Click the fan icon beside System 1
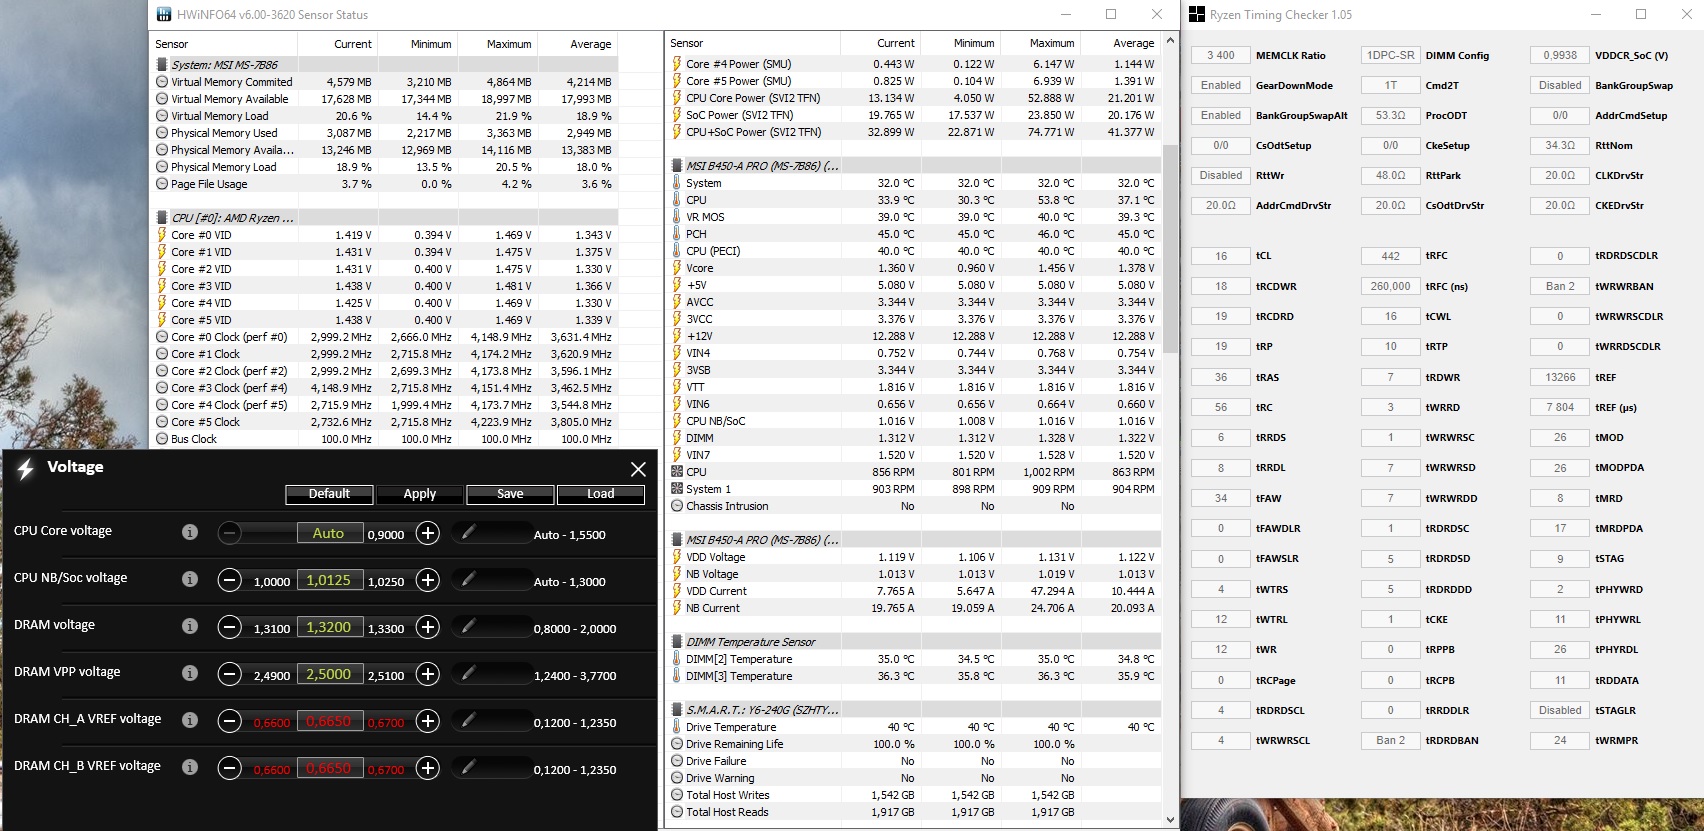The height and width of the screenshot is (831, 1704). tap(677, 489)
